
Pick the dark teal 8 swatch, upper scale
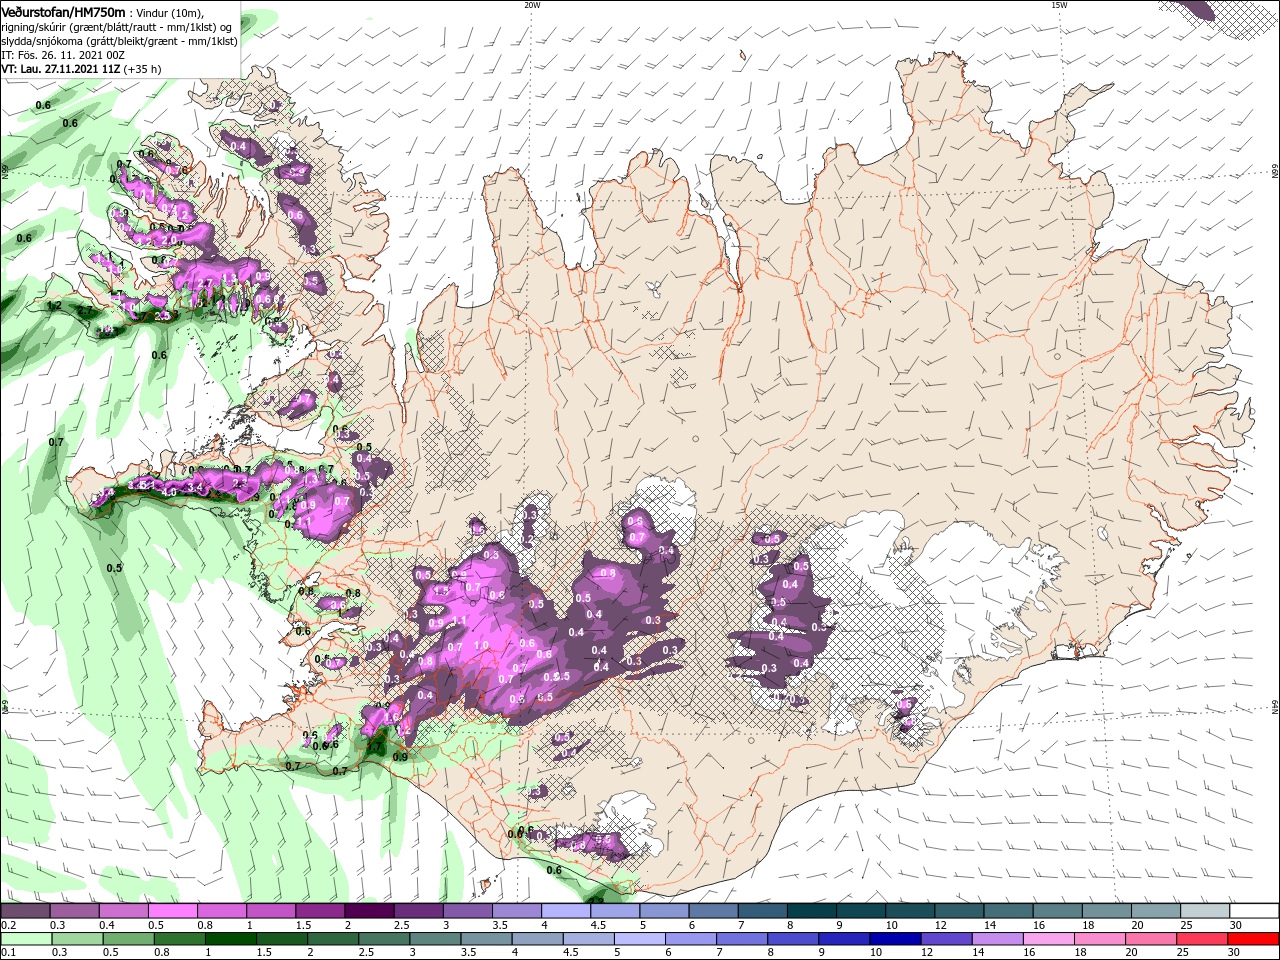(x=811, y=911)
